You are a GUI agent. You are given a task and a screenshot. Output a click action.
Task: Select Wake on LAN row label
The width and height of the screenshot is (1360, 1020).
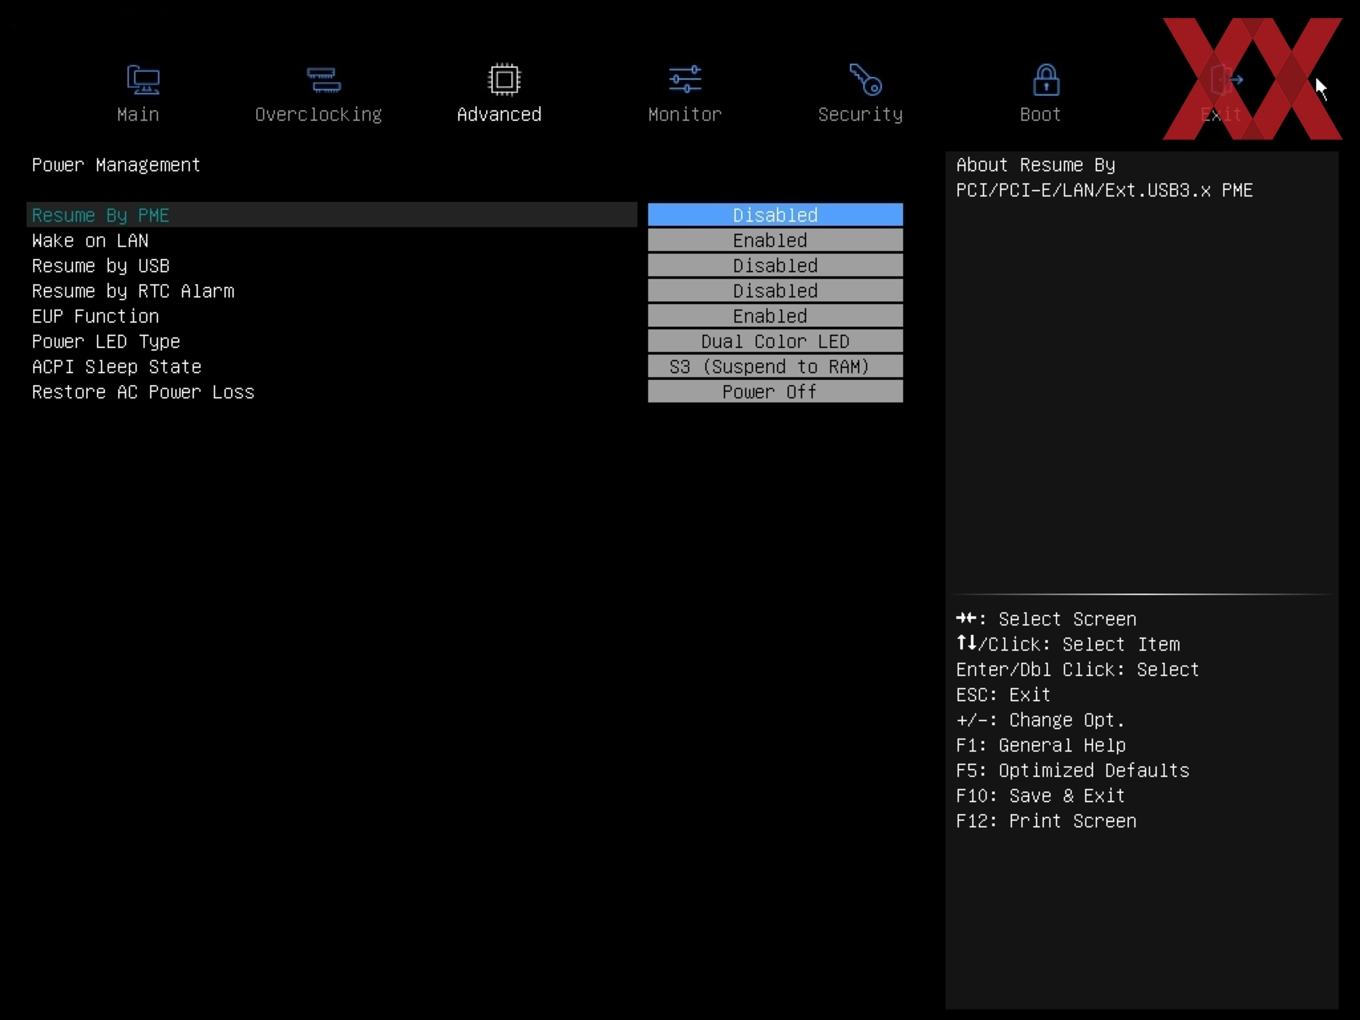click(x=90, y=240)
